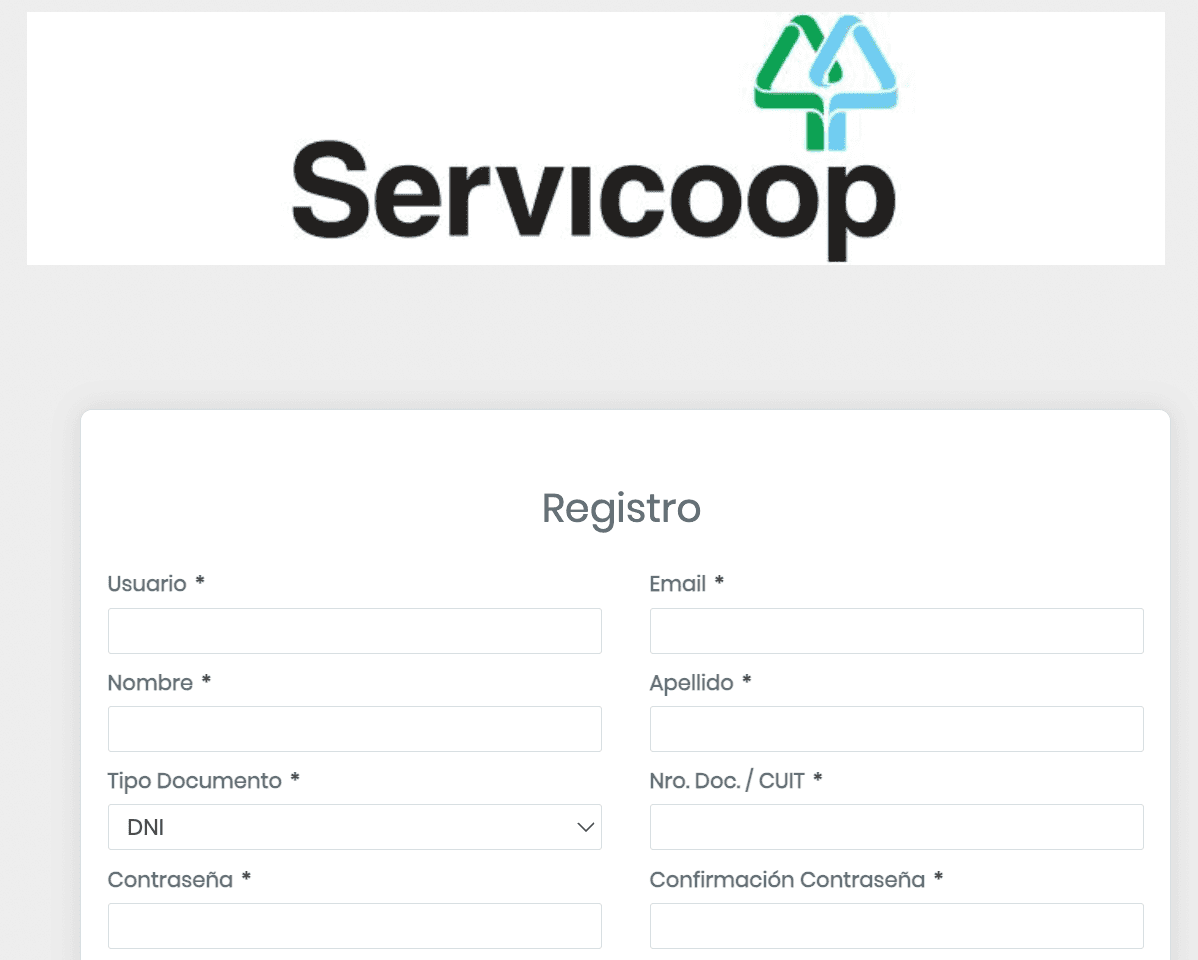Click the Registro heading text

point(621,509)
